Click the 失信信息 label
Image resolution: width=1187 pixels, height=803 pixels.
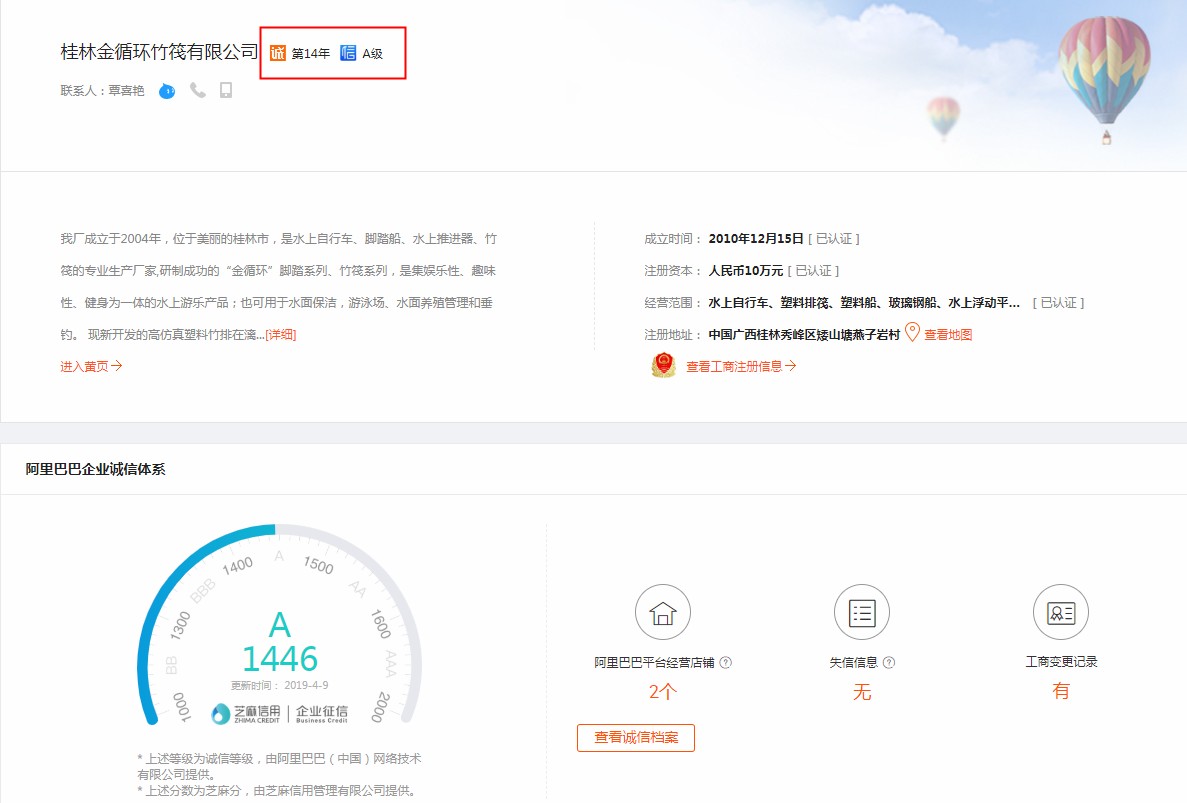pos(853,663)
